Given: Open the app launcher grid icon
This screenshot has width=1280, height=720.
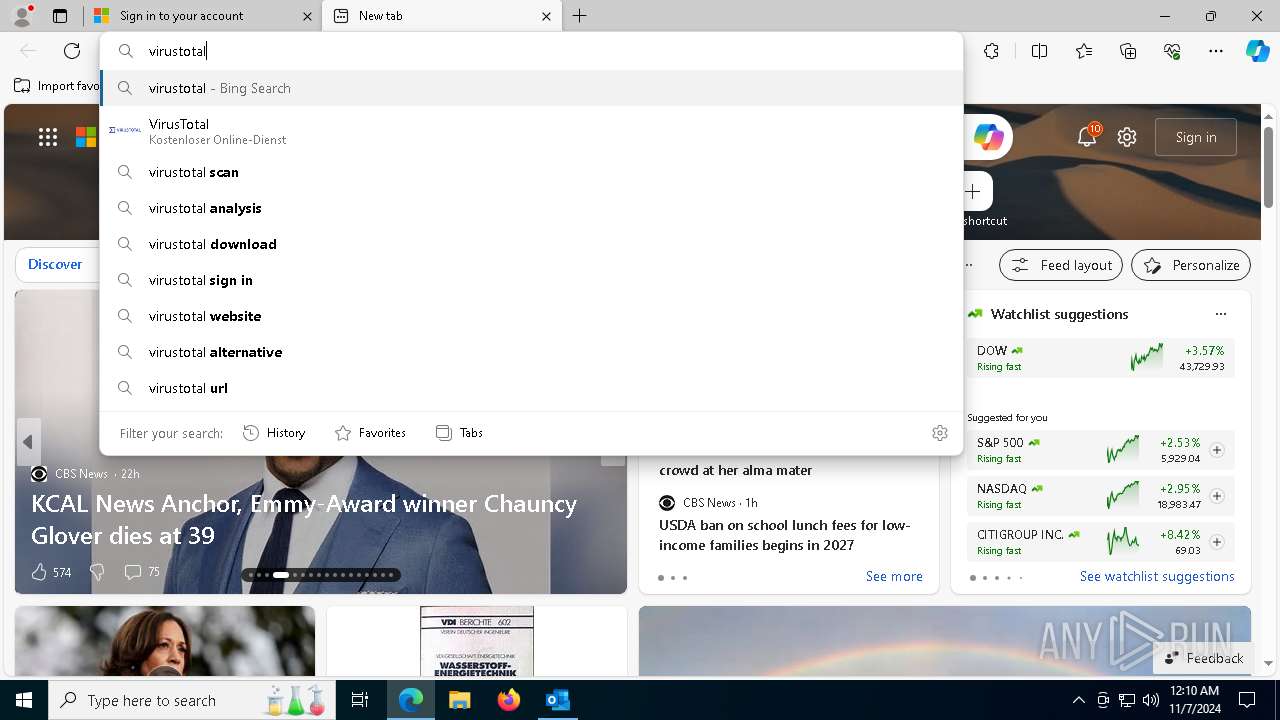Looking at the screenshot, I should point(48,137).
